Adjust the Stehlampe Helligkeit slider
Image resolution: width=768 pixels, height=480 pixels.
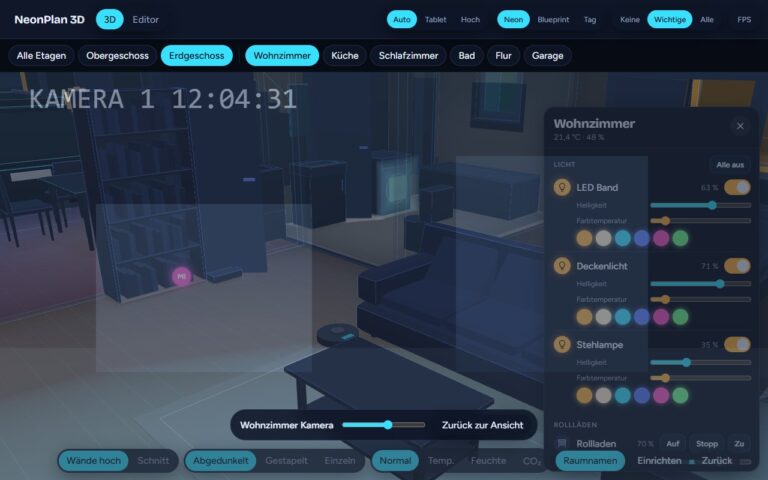click(700, 362)
